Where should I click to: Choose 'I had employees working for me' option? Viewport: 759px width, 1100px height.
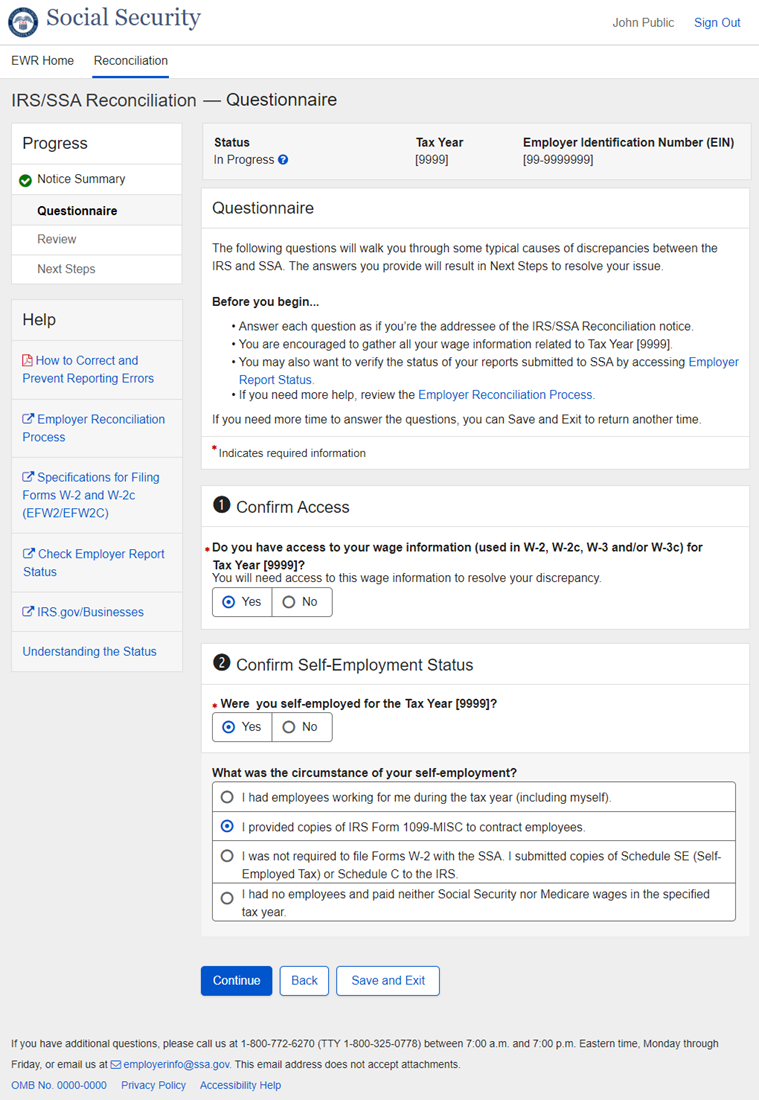tap(228, 797)
